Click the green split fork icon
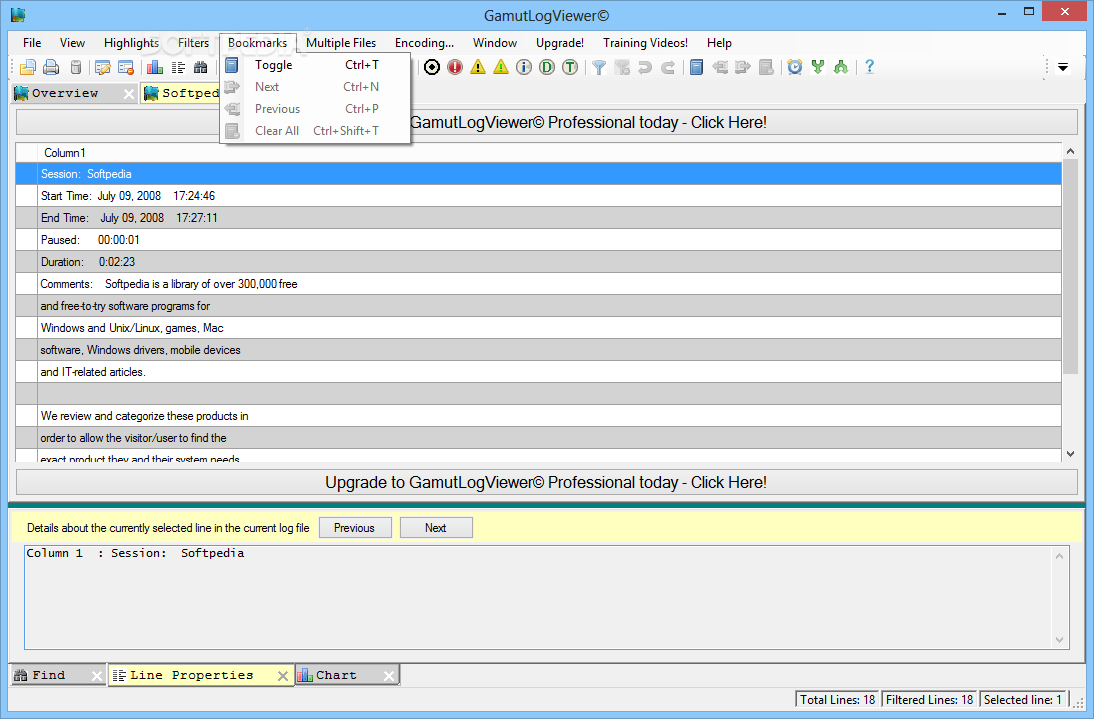This screenshot has height=719, width=1094. [x=818, y=67]
